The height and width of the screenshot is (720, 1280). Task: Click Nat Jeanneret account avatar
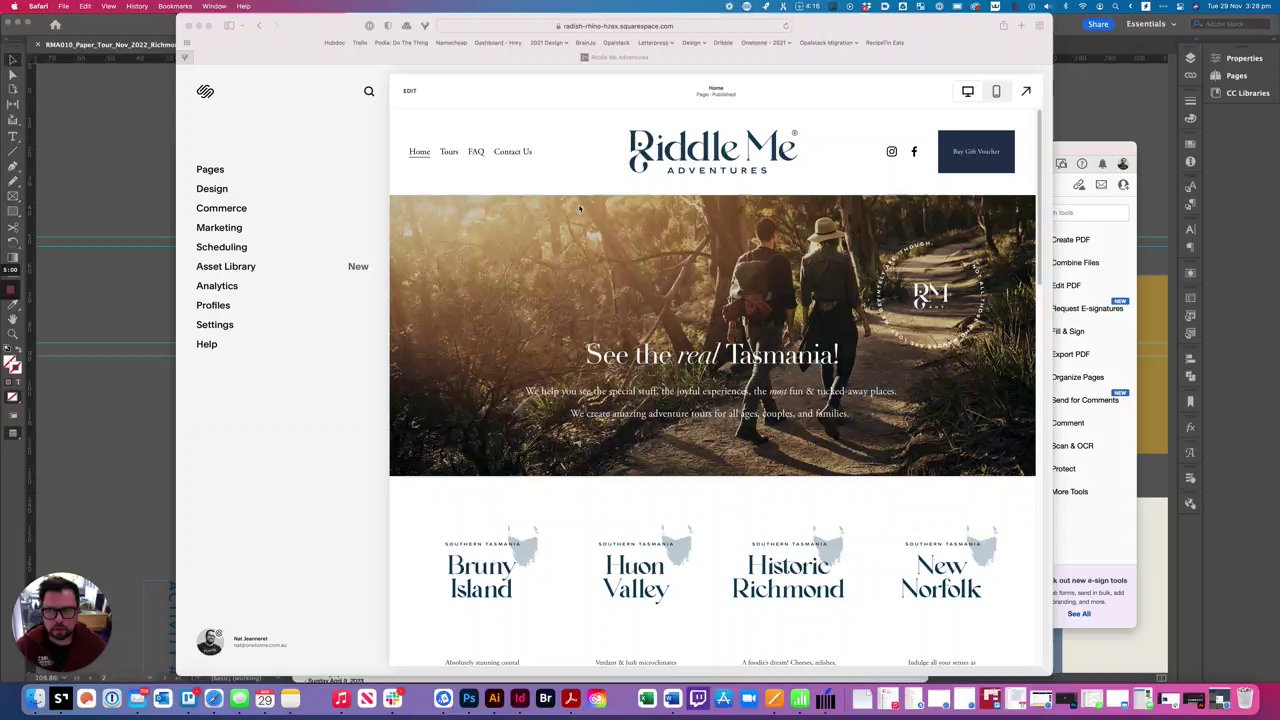pos(210,641)
